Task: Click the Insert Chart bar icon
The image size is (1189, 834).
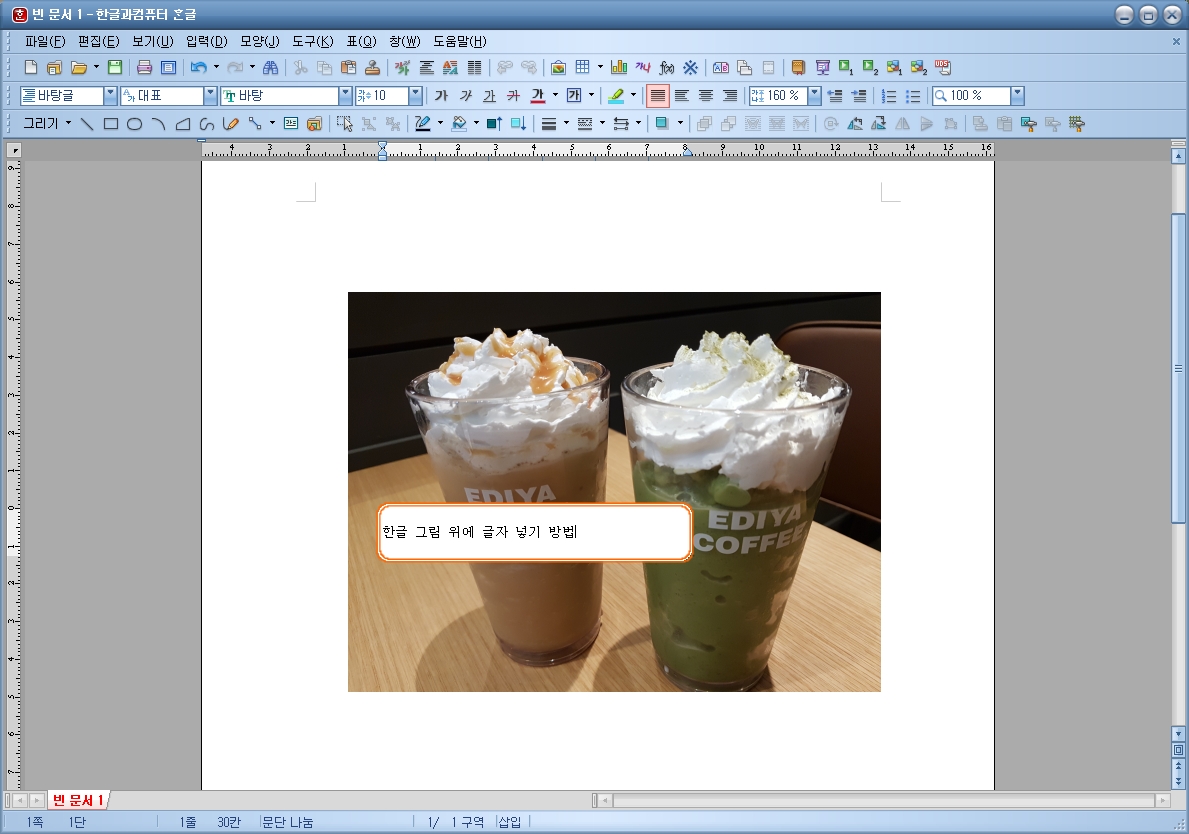Action: (619, 67)
